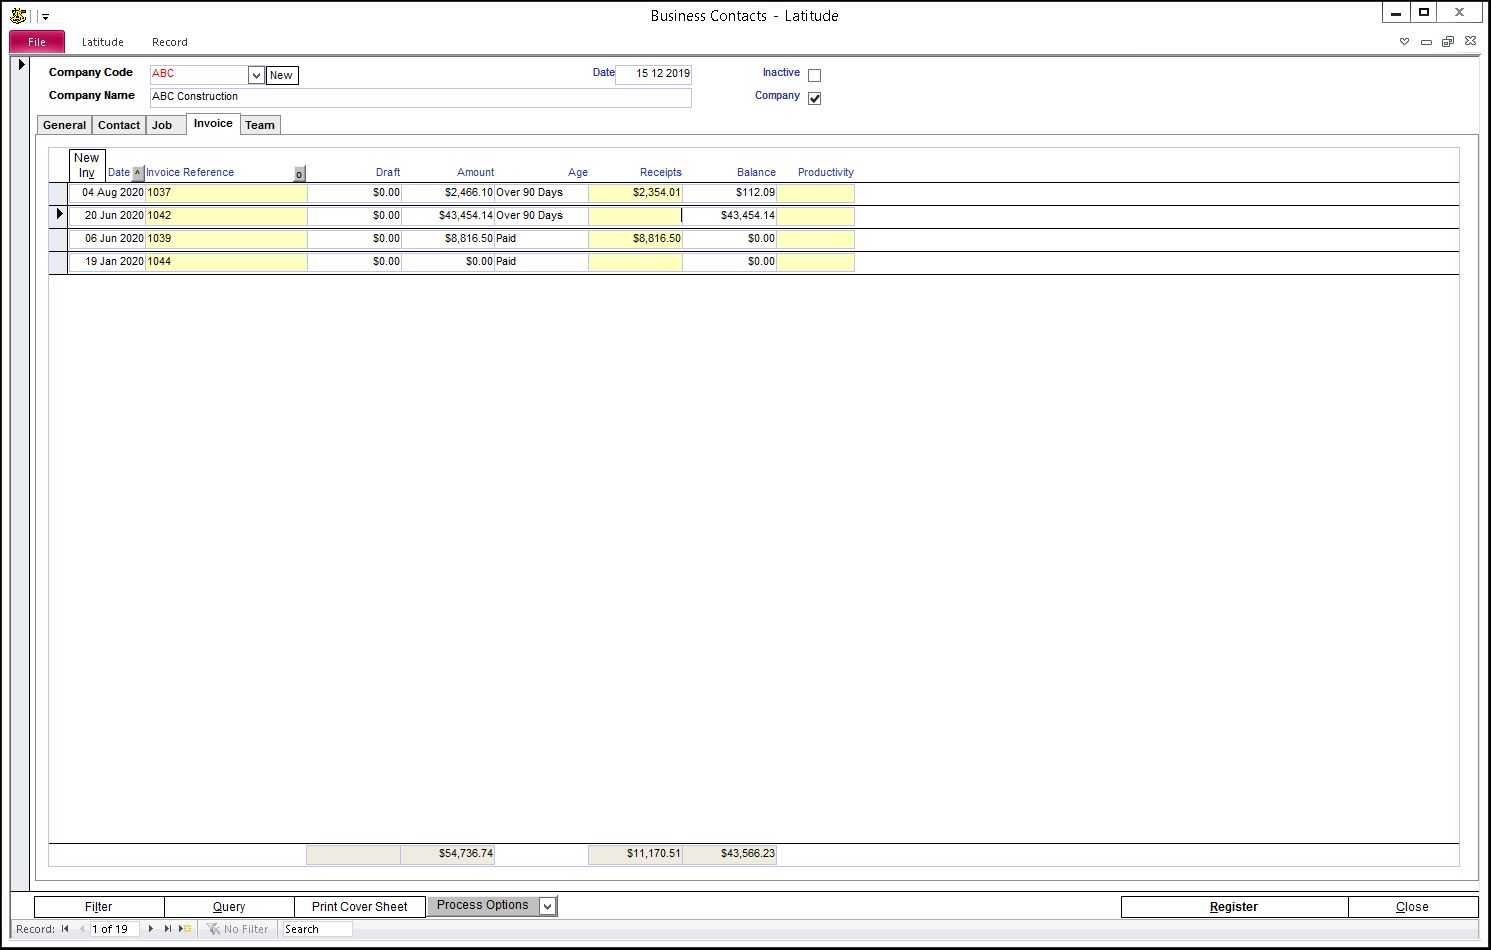The image size is (1491, 950).
Task: Restore the inner form window
Action: [1447, 42]
